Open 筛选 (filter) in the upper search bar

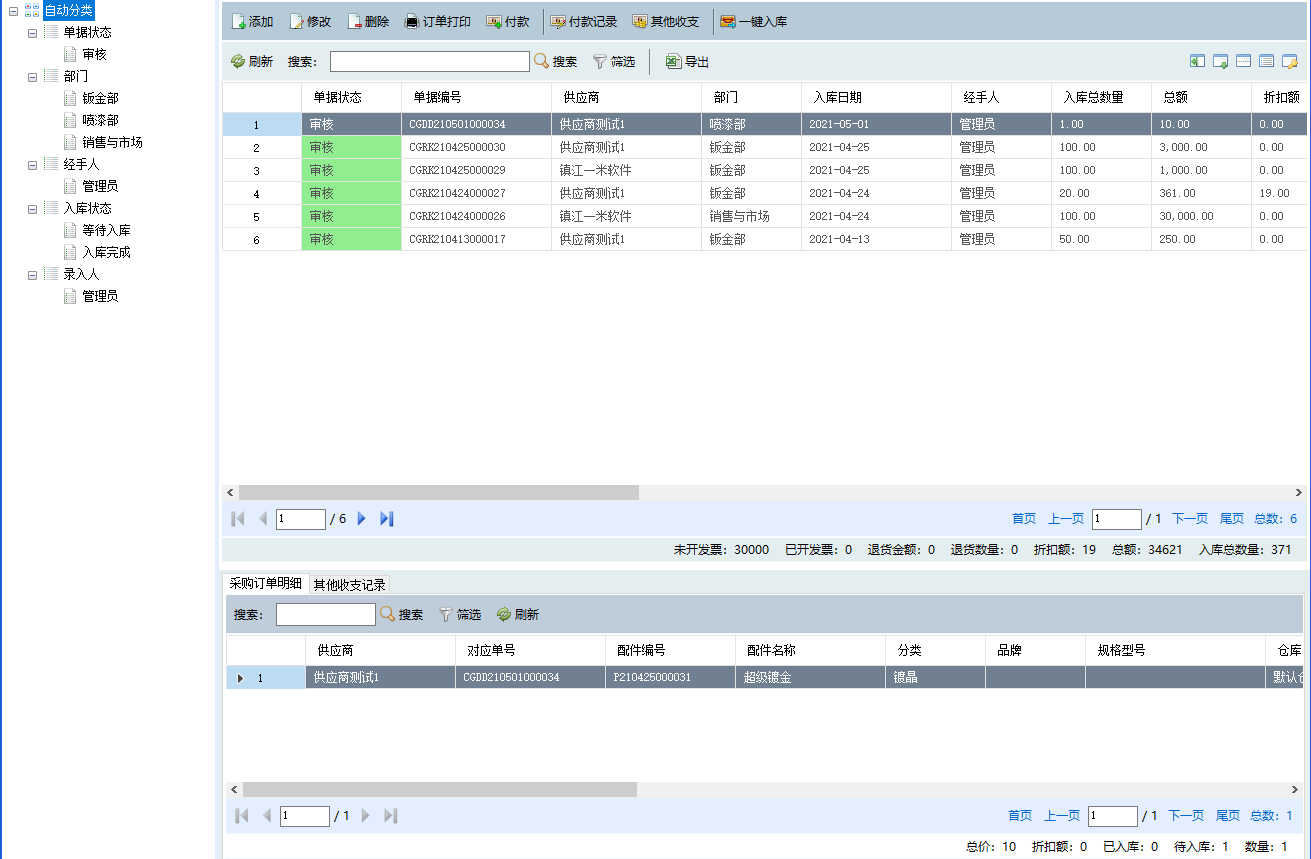pos(614,62)
